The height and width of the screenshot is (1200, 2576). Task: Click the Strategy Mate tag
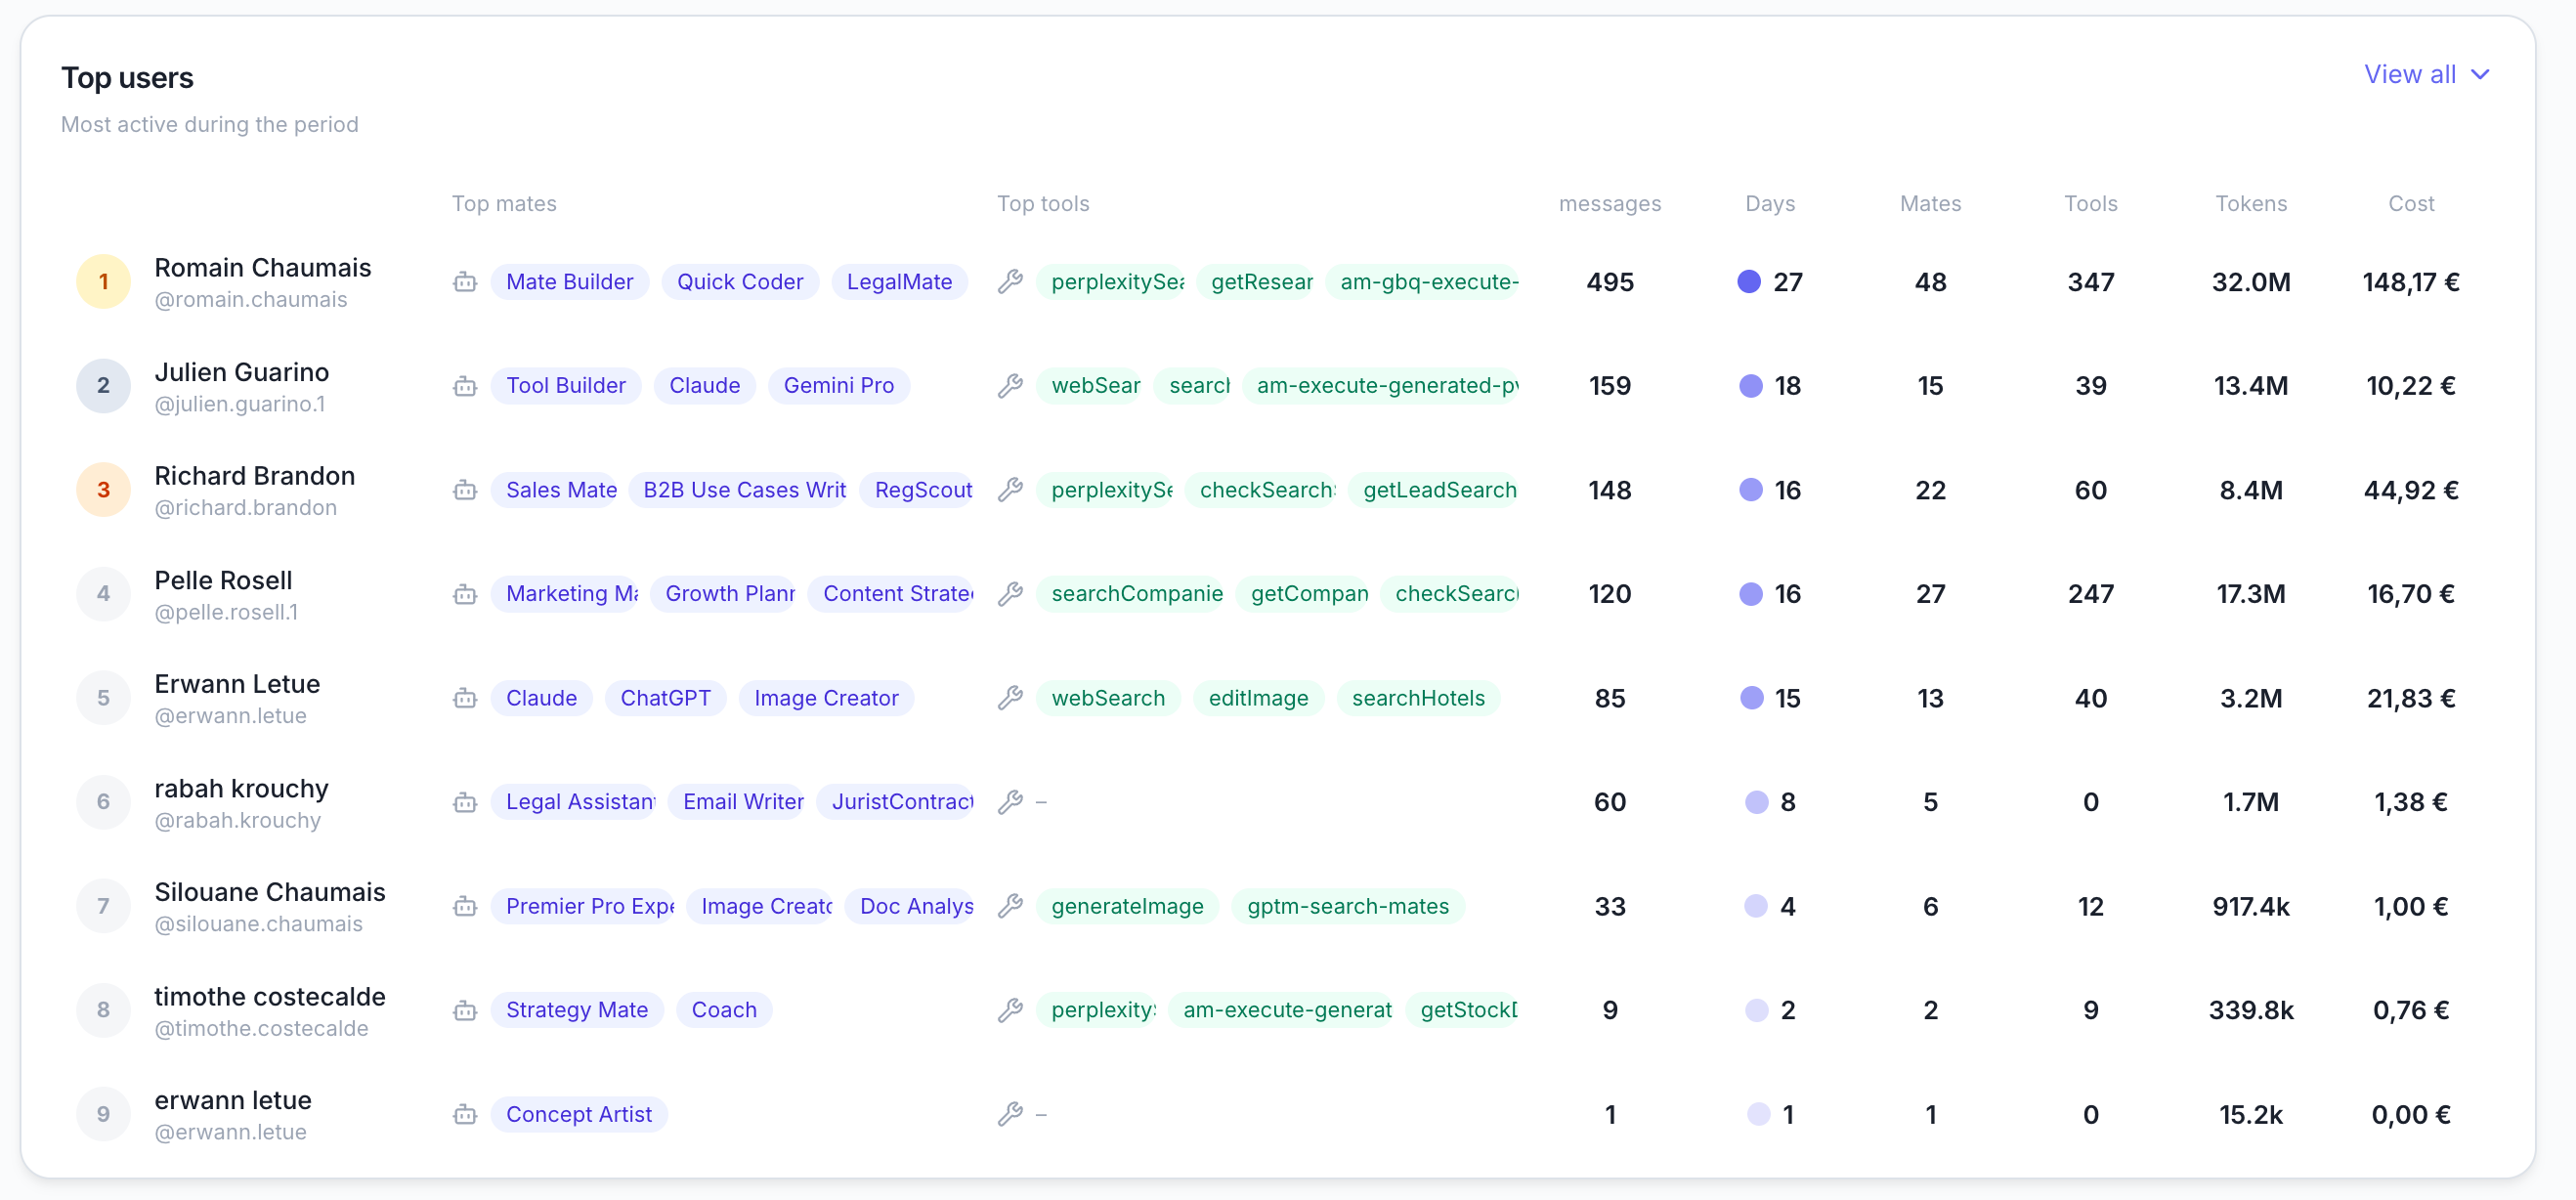(576, 1010)
